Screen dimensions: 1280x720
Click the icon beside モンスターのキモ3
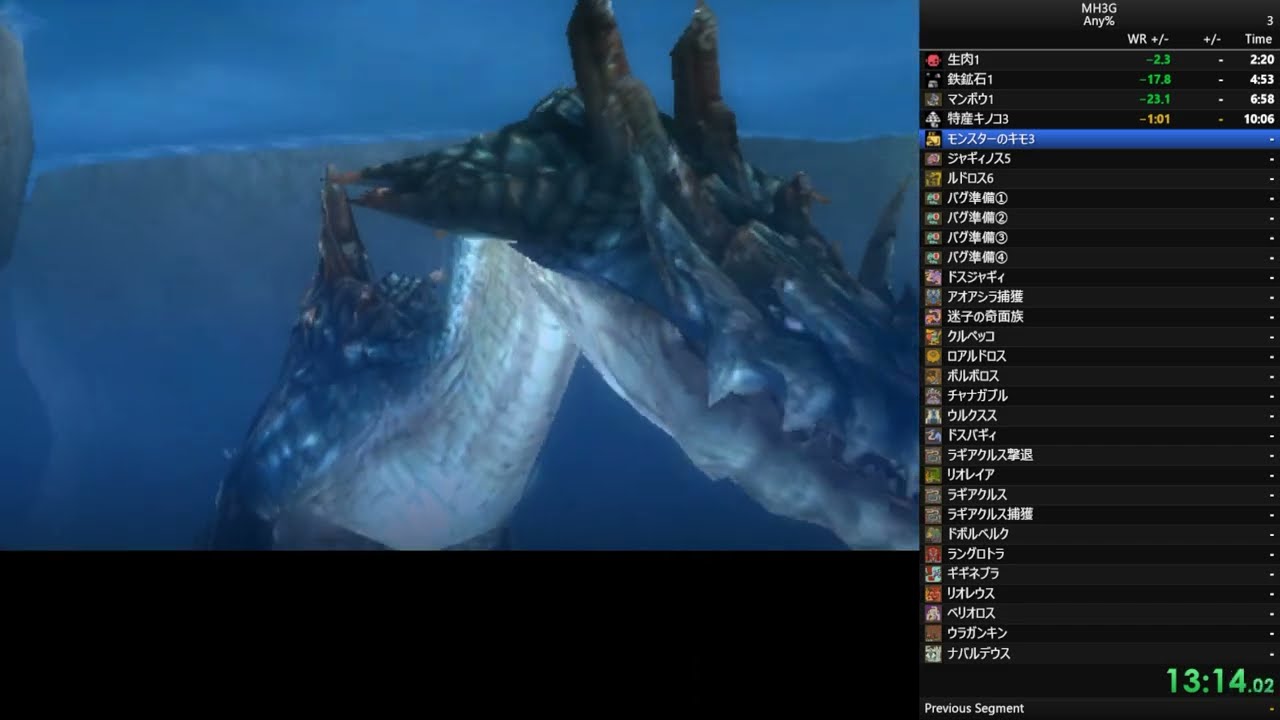pos(933,139)
